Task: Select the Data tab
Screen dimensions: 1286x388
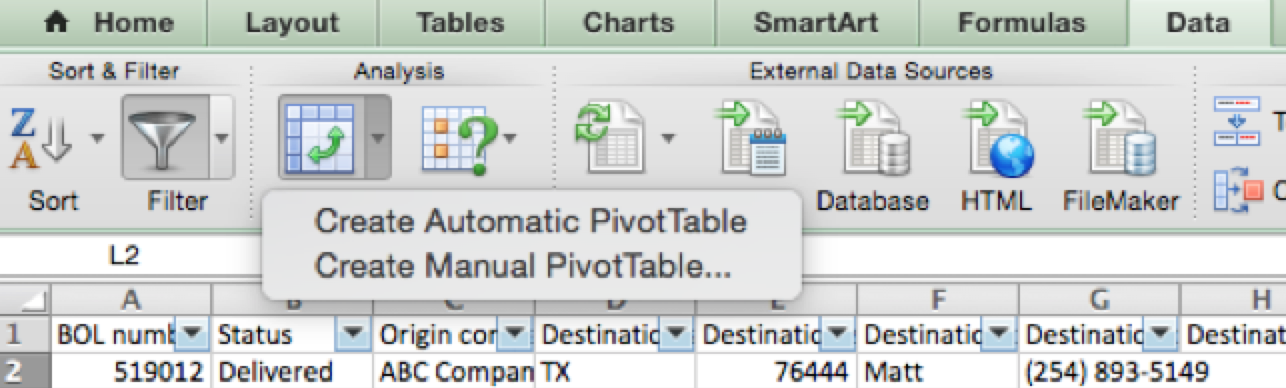Action: point(1198,22)
